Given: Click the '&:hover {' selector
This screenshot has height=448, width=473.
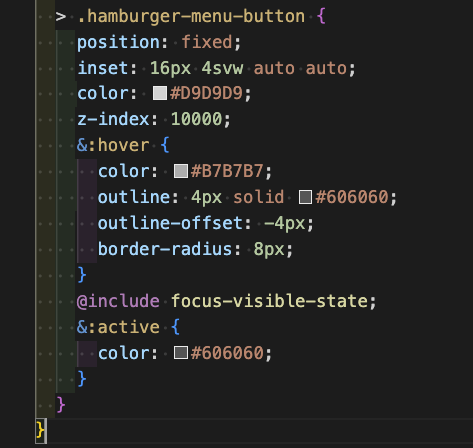Looking at the screenshot, I should pyautogui.click(x=123, y=145).
